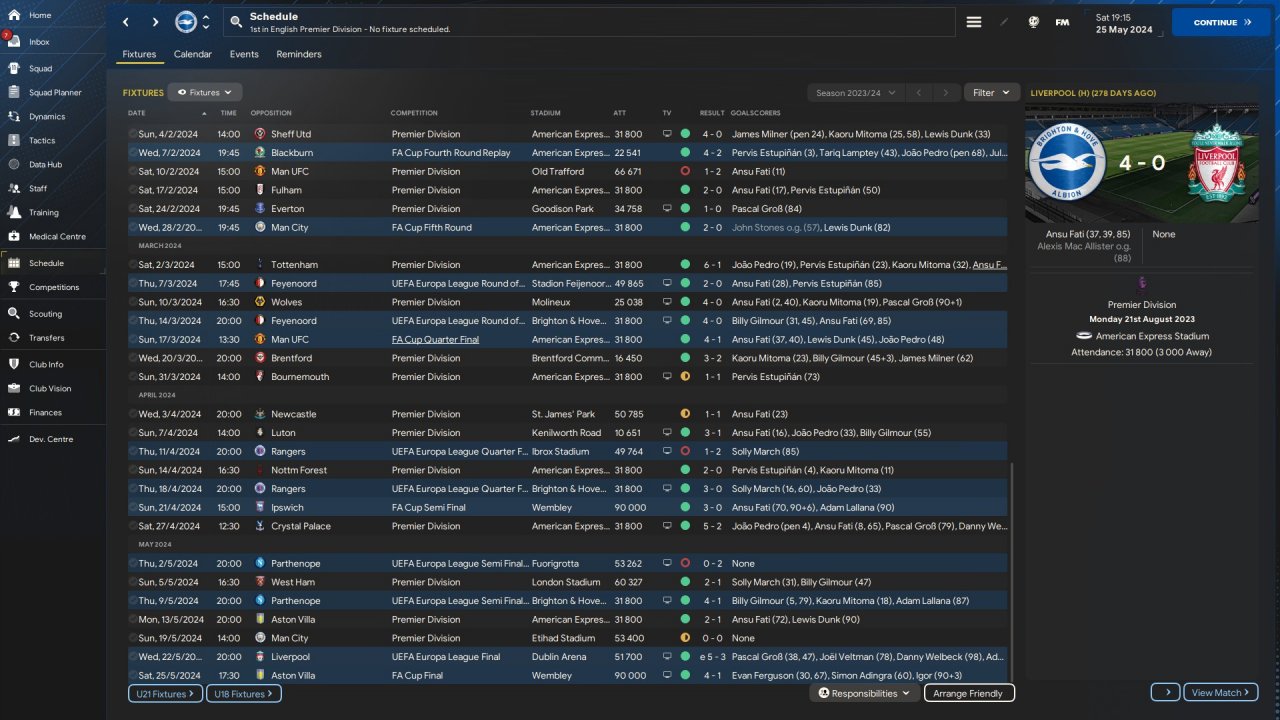Open the hamburger menu in the top bar
This screenshot has height=720, width=1280.
point(973,22)
